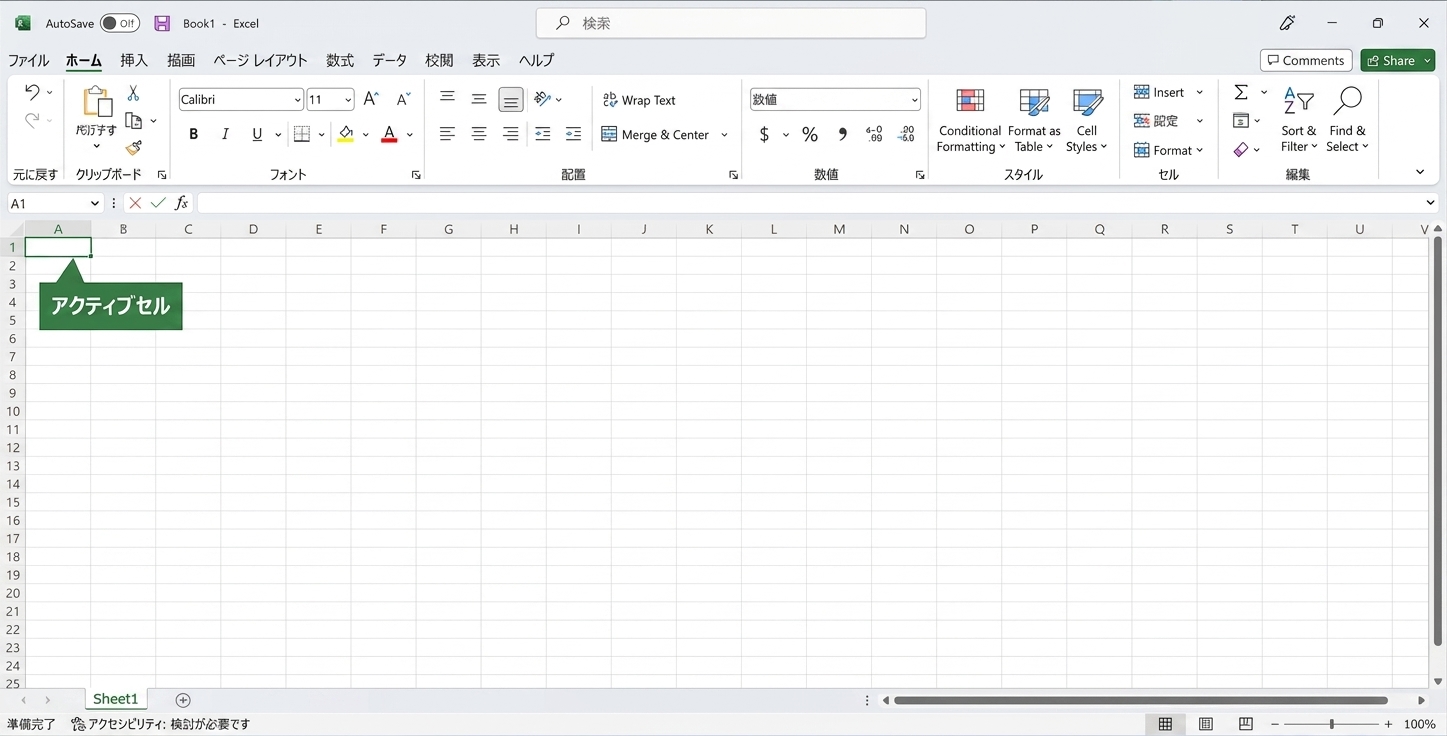
Task: Open Conditional Formatting menu
Action: [x=970, y=121]
